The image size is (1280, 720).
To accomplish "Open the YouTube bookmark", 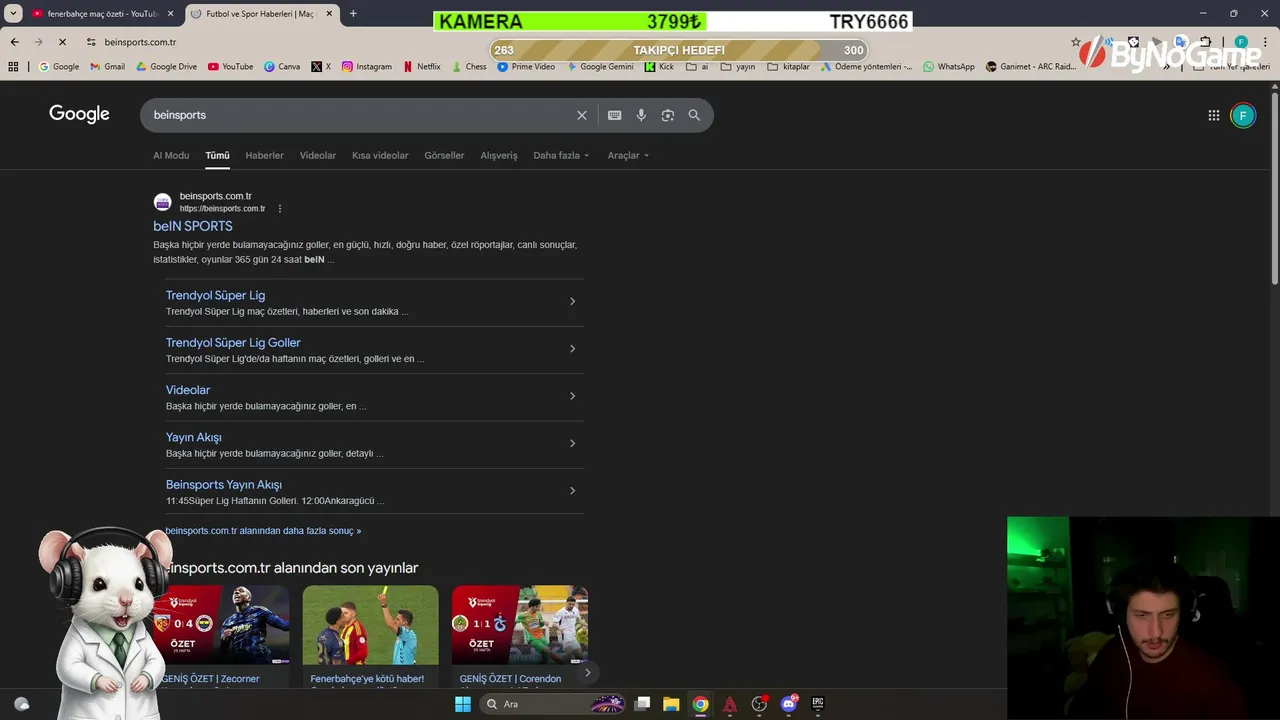I will tap(230, 67).
